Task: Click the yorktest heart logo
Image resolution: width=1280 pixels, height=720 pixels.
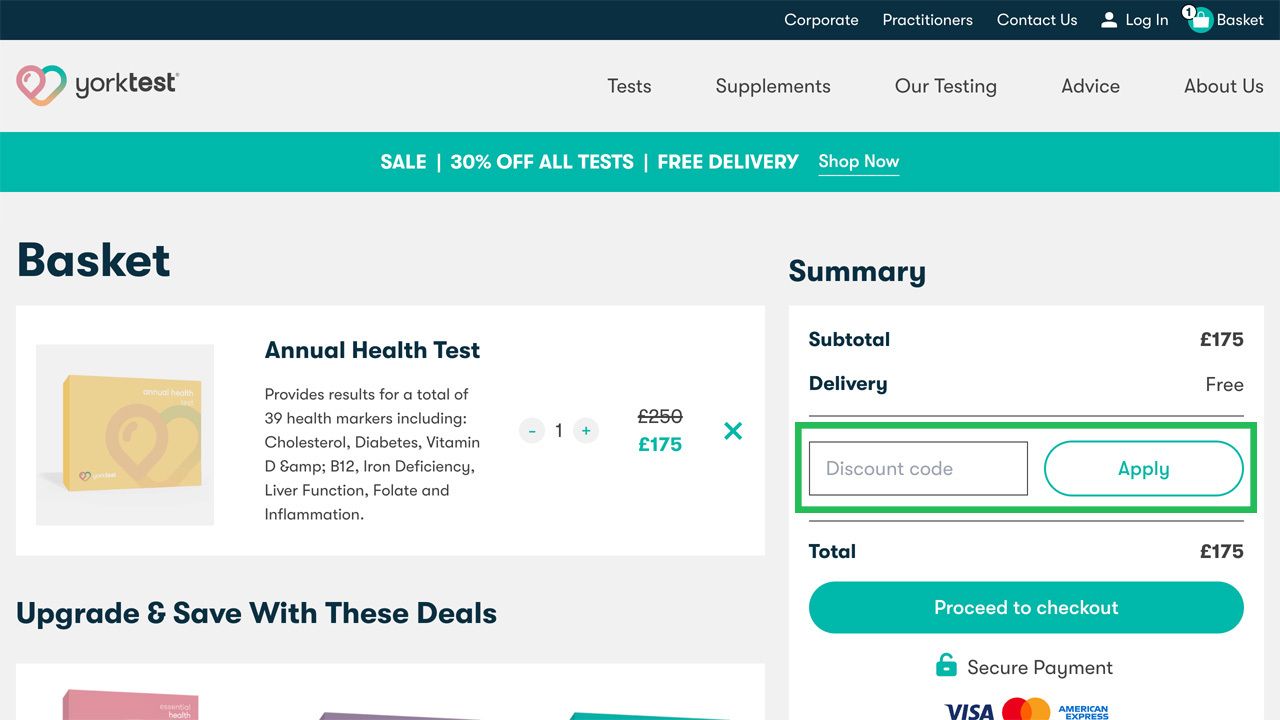Action: click(40, 86)
